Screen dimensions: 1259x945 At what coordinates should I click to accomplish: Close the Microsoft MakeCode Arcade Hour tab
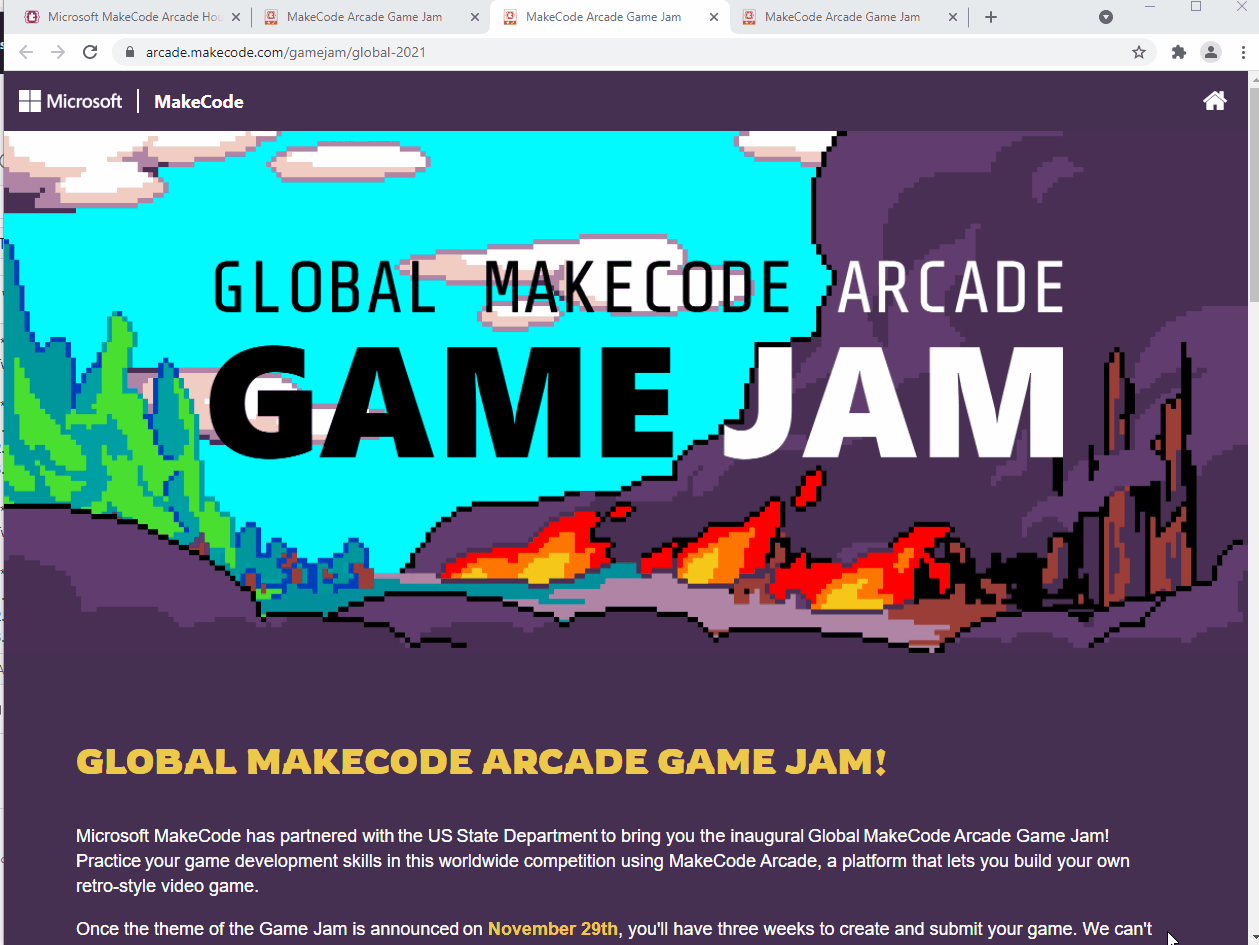pos(236,17)
